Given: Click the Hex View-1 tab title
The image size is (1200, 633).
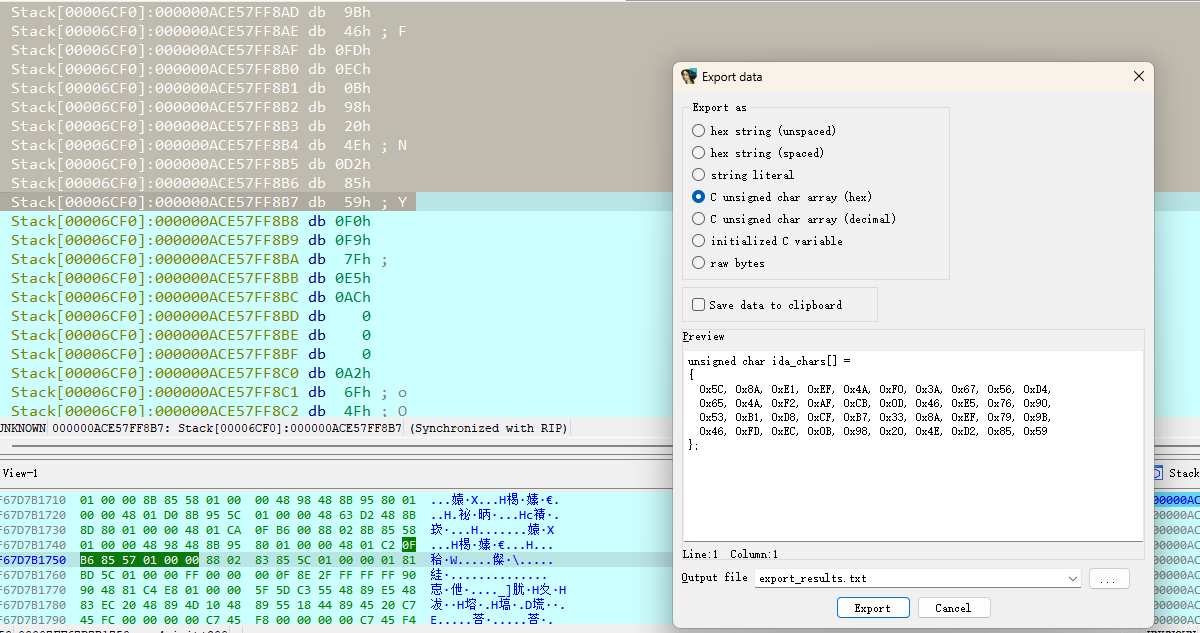Looking at the screenshot, I should (x=19, y=472).
